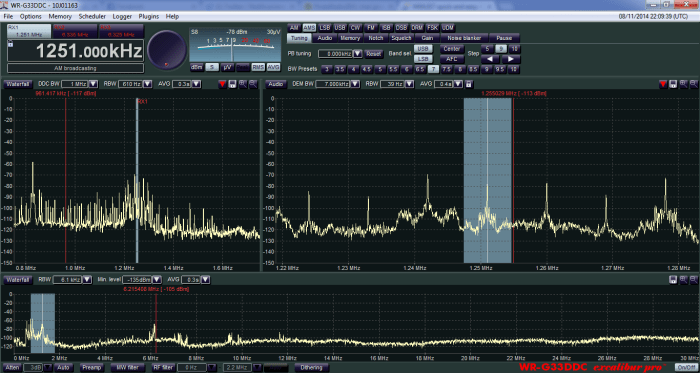Open the Scheduler menu
Image resolution: width=700 pixels, height=373 pixels.
(x=92, y=17)
